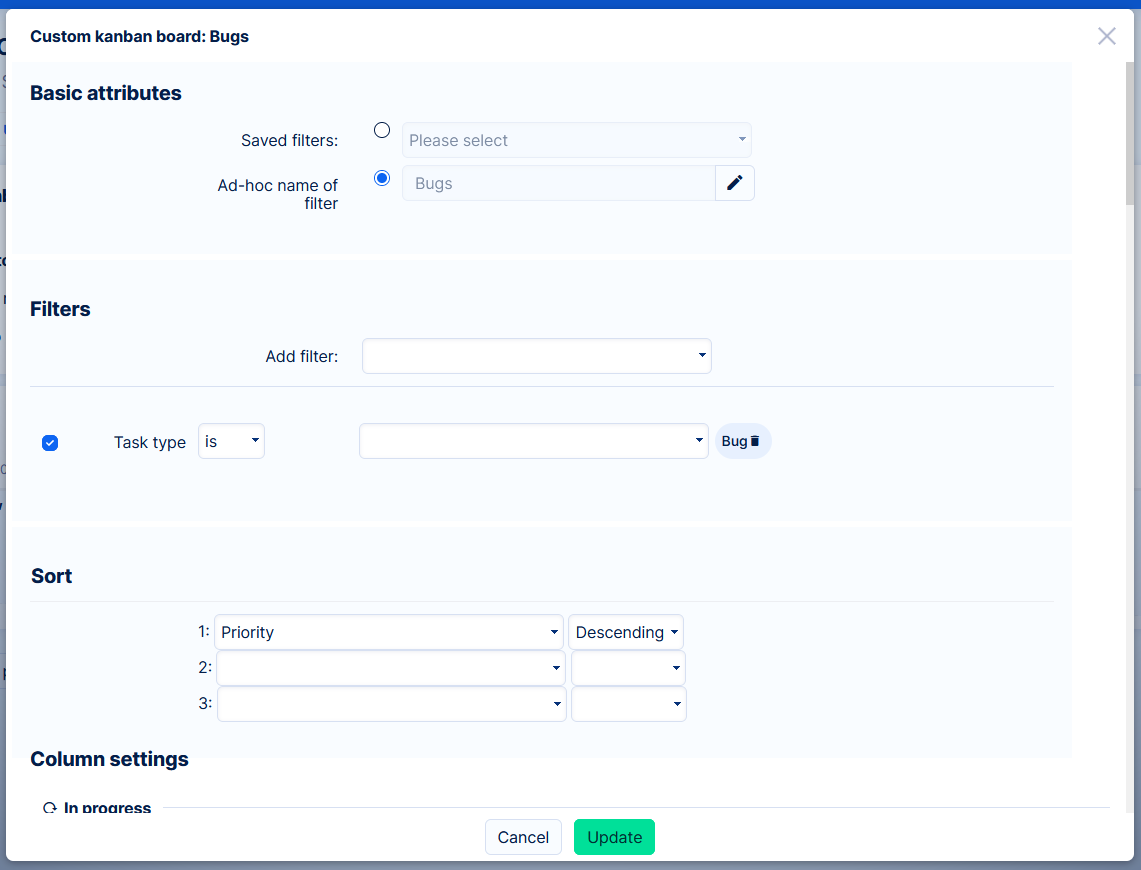The image size is (1141, 870).
Task: Open the first sort Priority dropdown
Action: (x=389, y=632)
